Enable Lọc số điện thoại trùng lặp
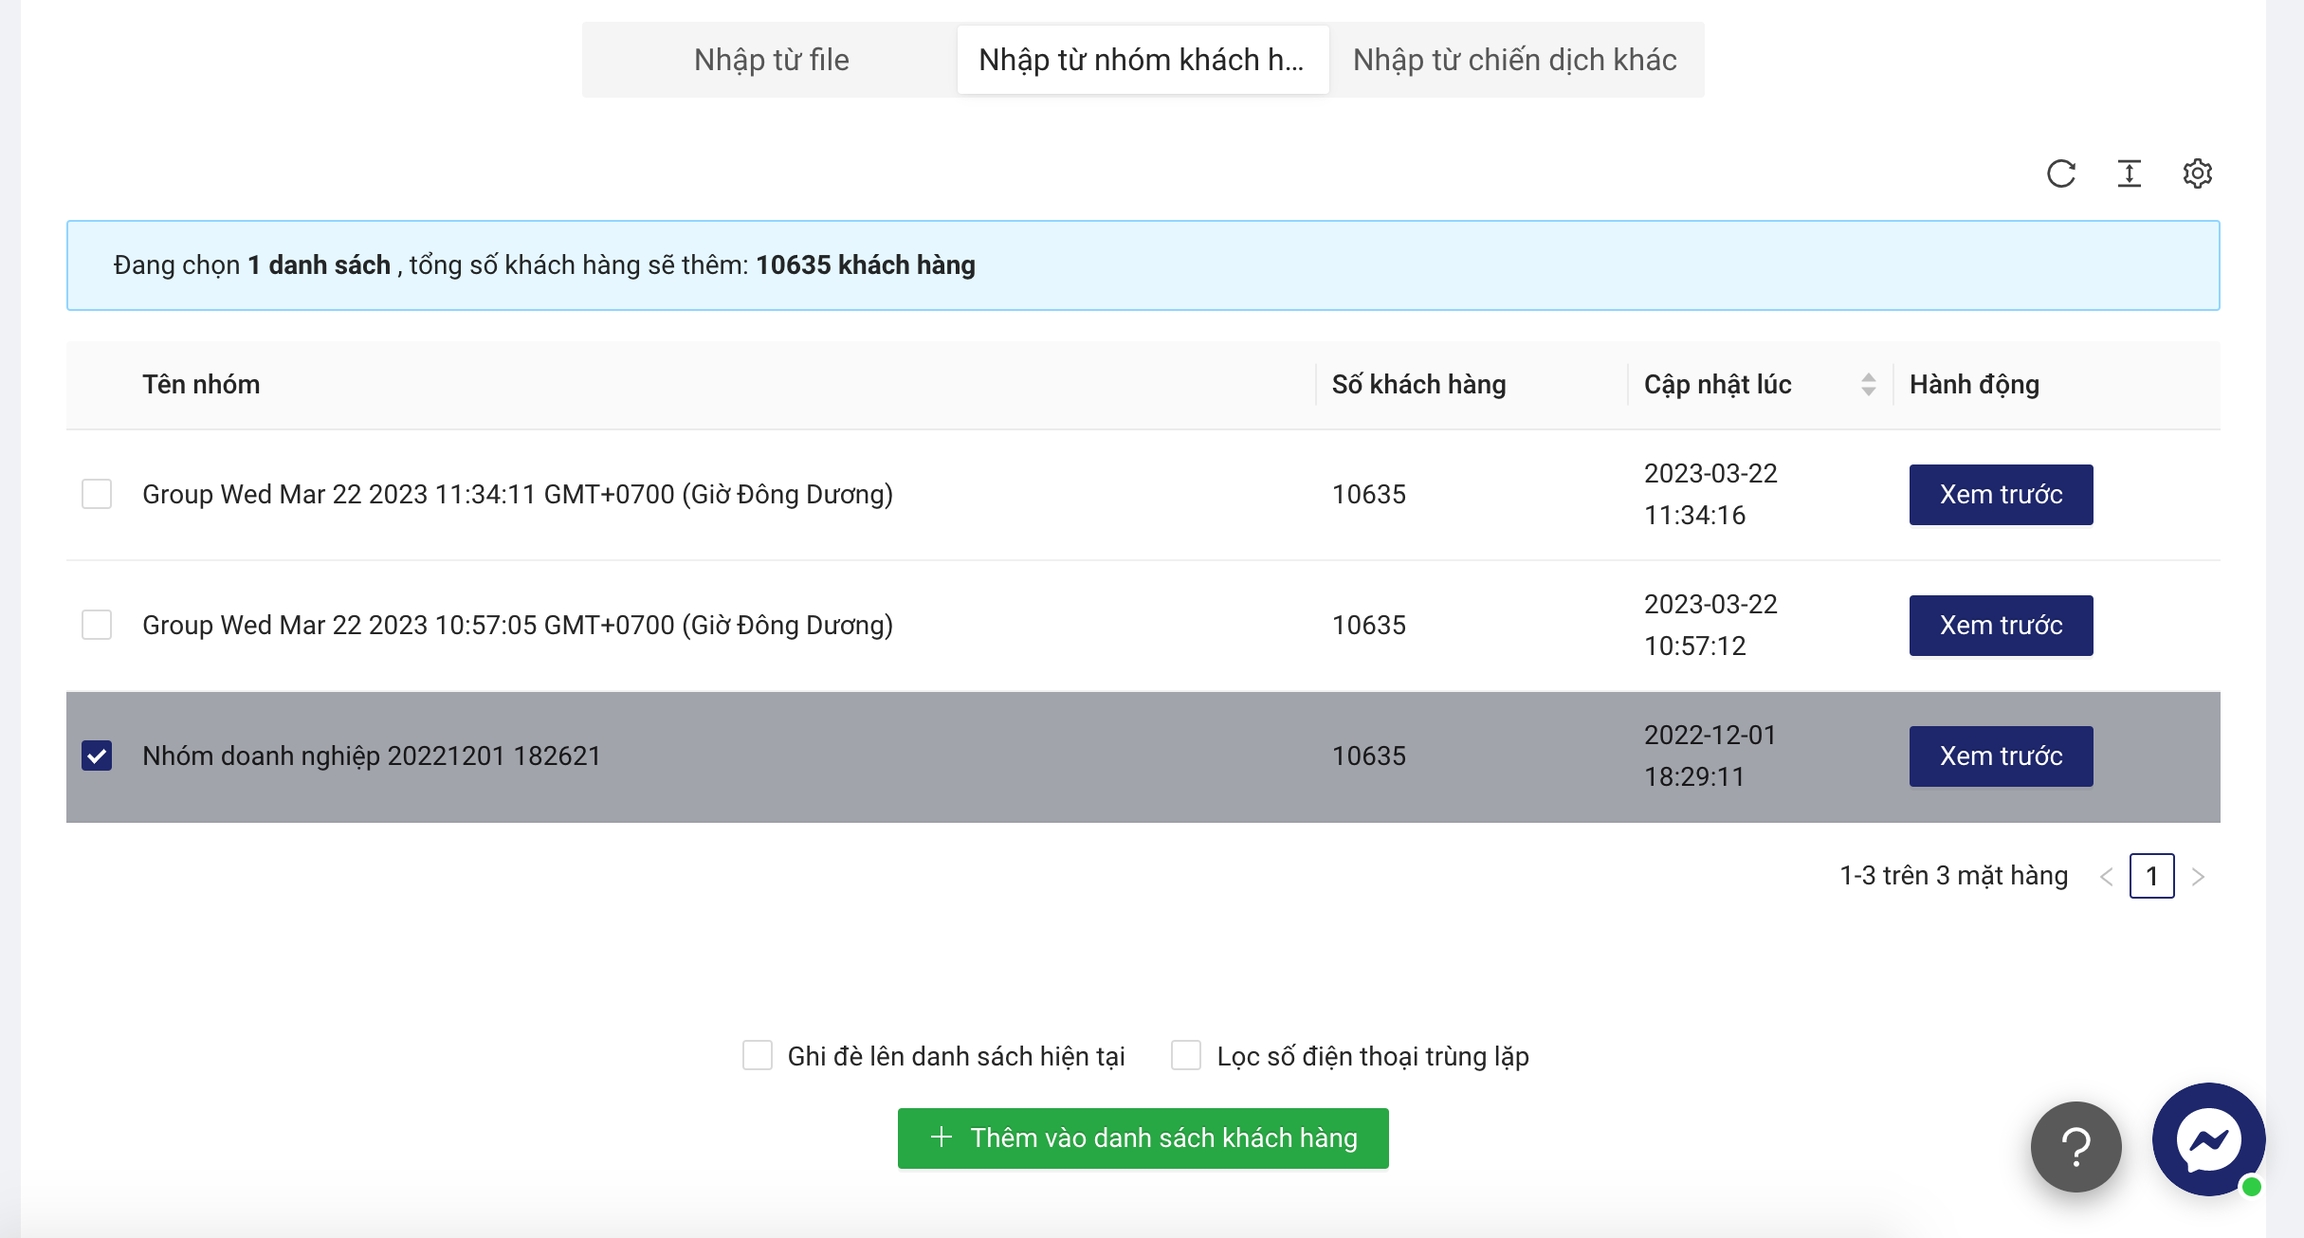 (x=1186, y=1056)
